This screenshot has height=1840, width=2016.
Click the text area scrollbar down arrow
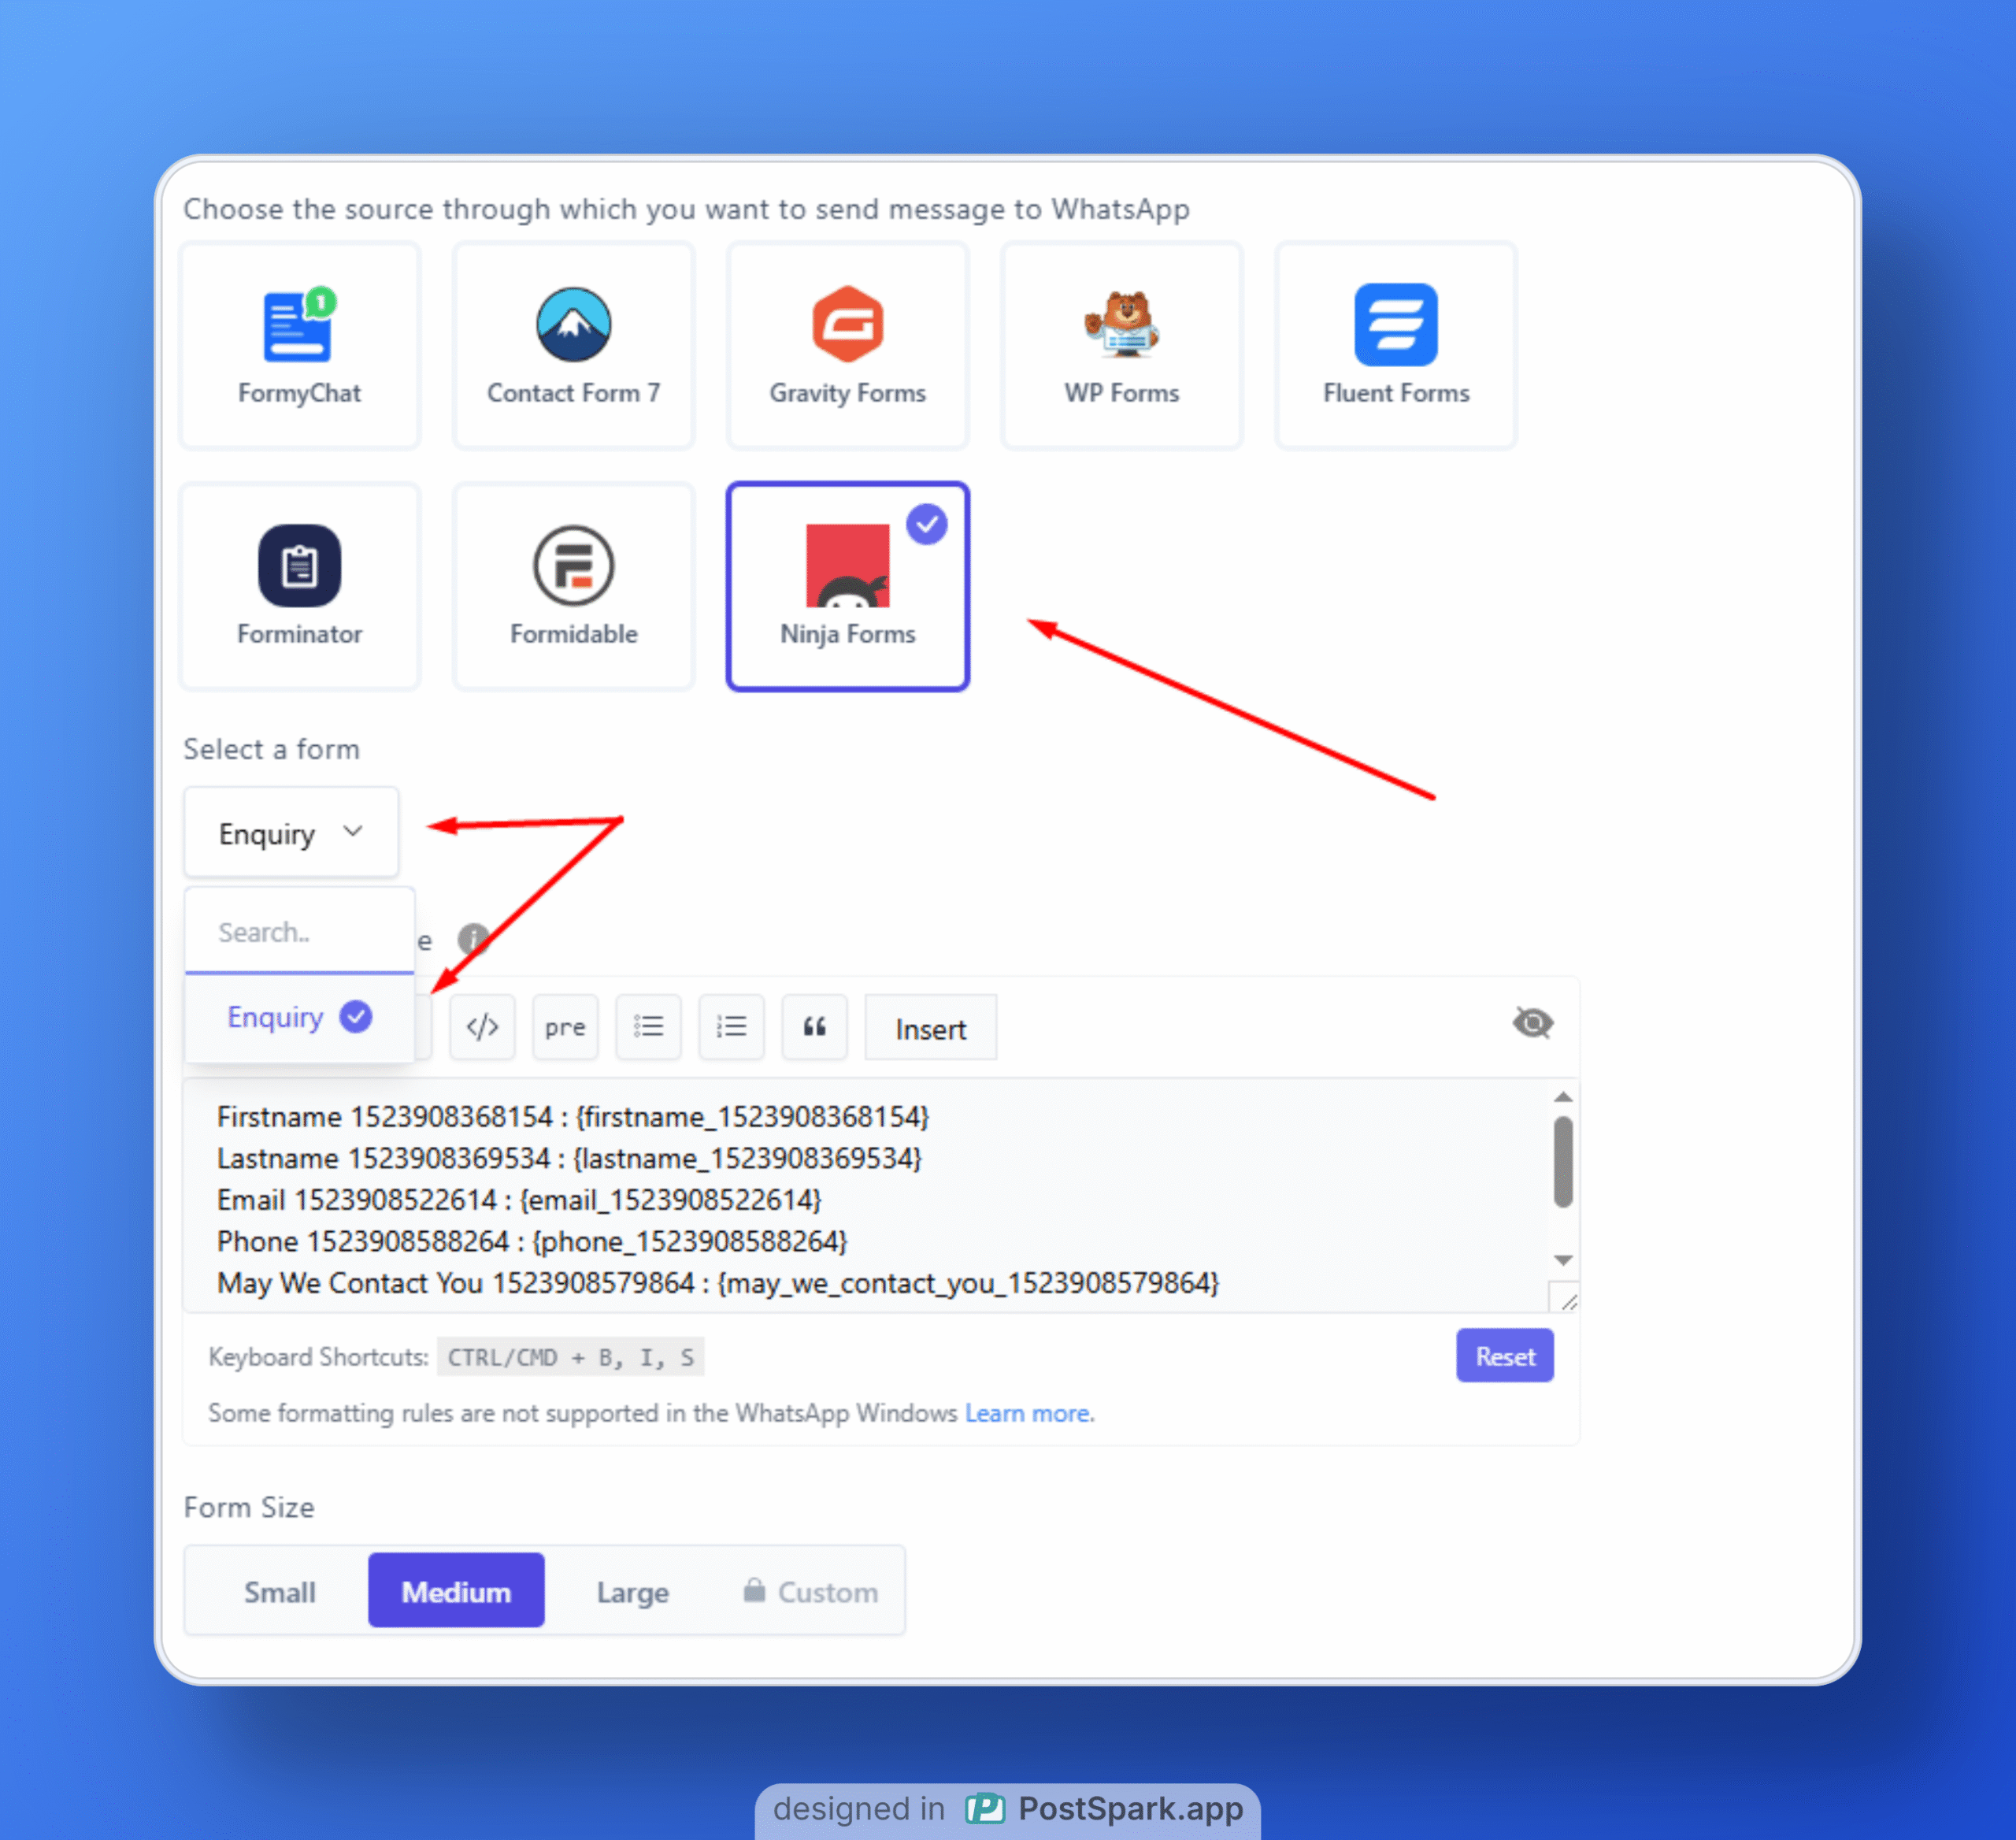(1563, 1260)
